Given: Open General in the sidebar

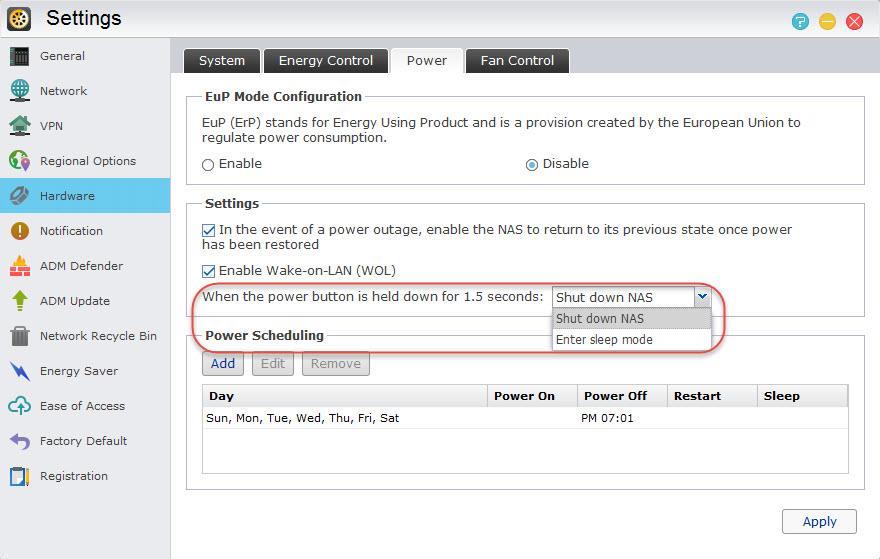Looking at the screenshot, I should tap(62, 56).
